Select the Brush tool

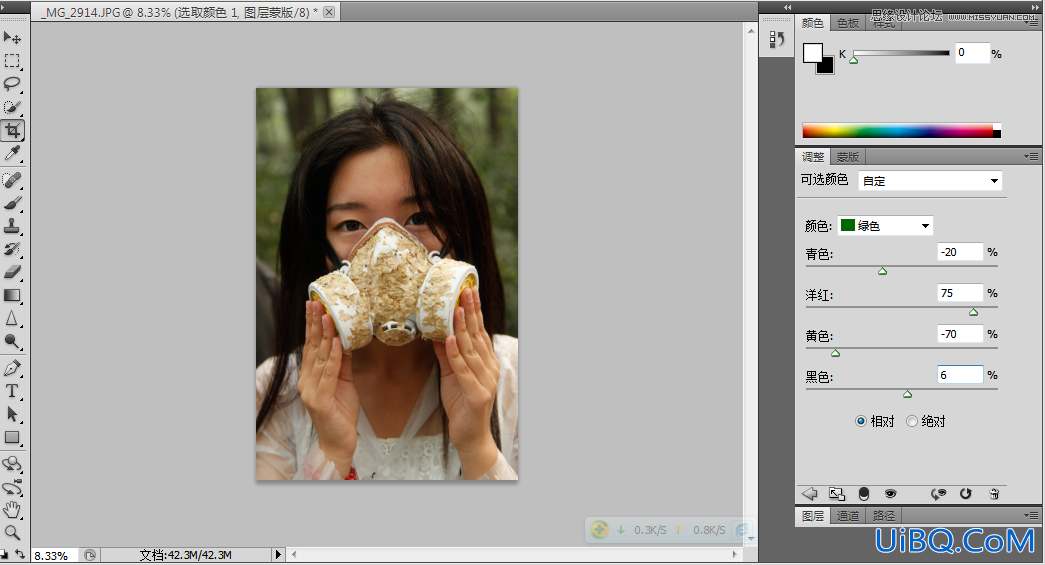[x=12, y=203]
